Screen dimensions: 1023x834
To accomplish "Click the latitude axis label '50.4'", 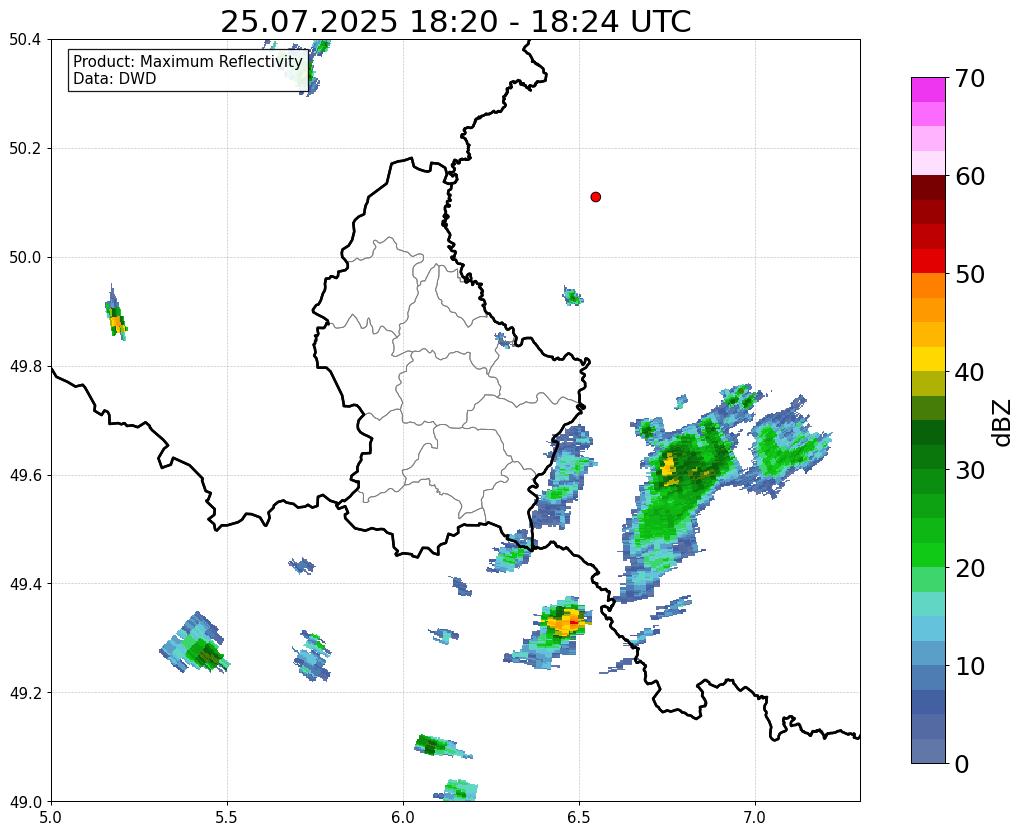I will [25, 40].
